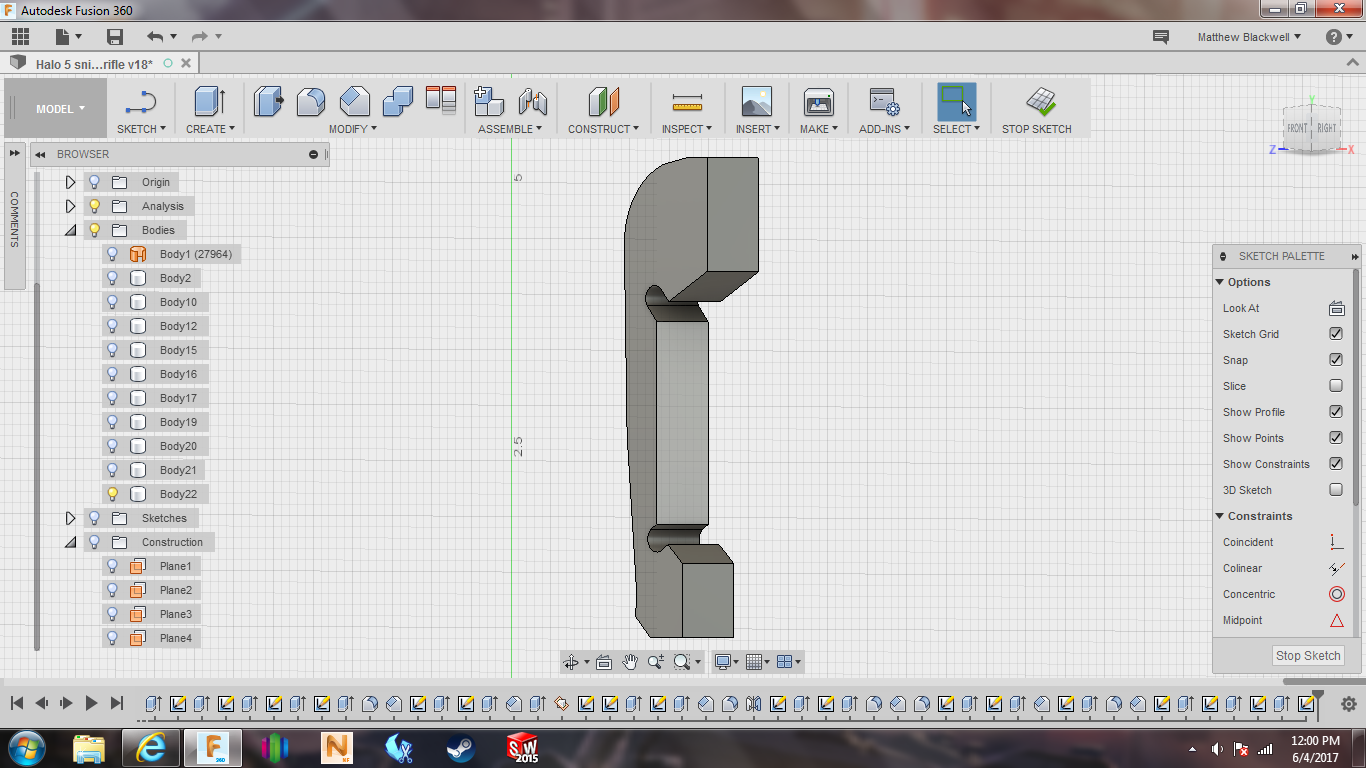Expand the Analysis folder

click(x=70, y=206)
